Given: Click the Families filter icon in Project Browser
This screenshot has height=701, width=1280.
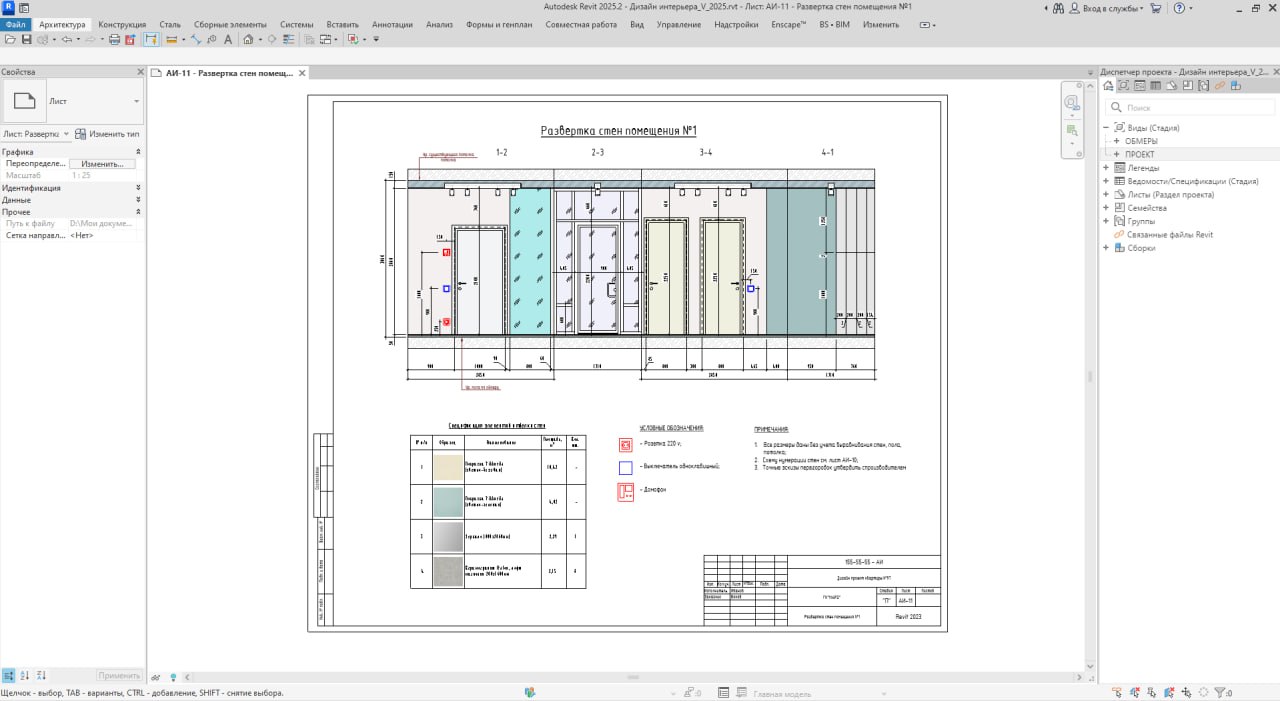Looking at the screenshot, I should coord(1187,86).
